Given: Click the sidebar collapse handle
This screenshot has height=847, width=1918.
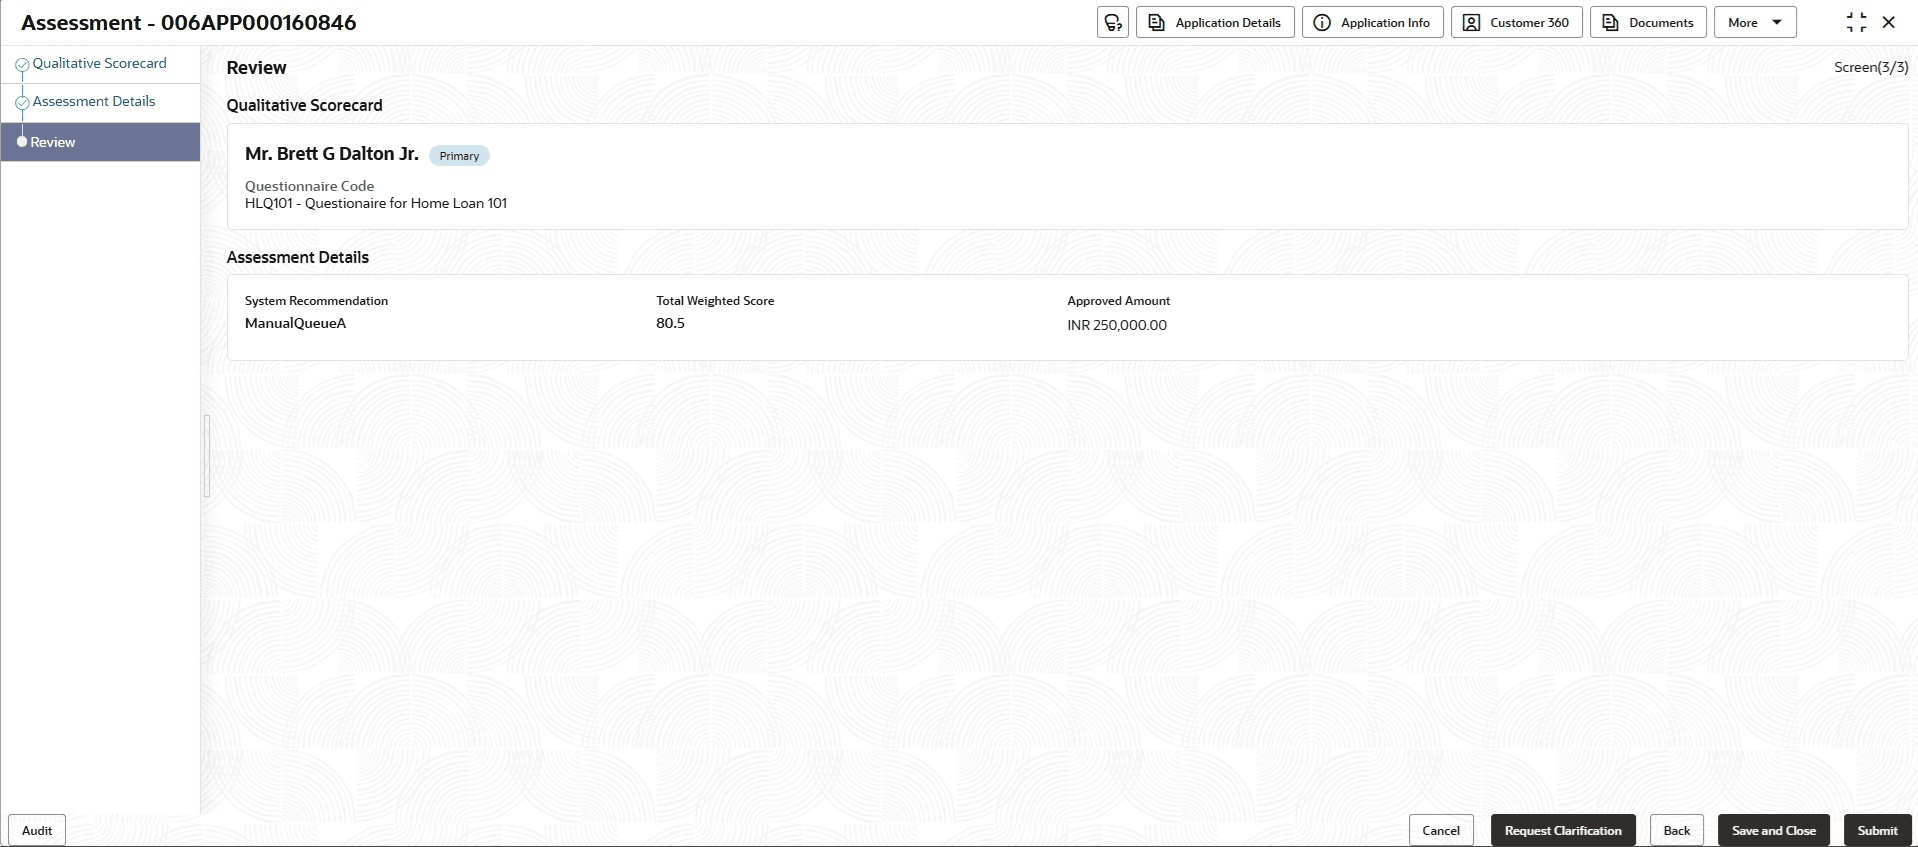Looking at the screenshot, I should click(x=207, y=456).
